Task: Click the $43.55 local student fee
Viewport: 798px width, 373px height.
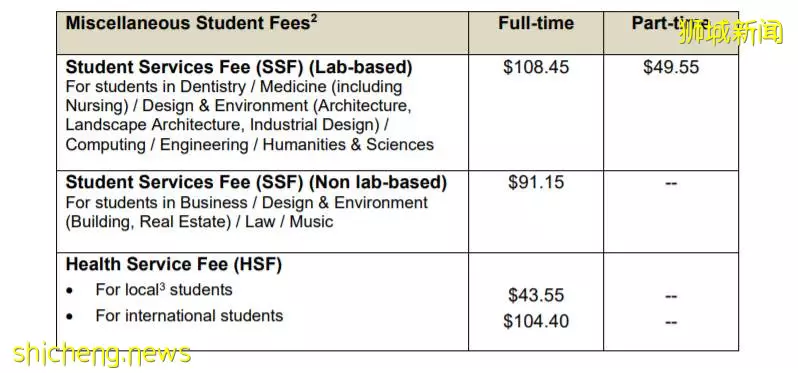Action: click(536, 295)
